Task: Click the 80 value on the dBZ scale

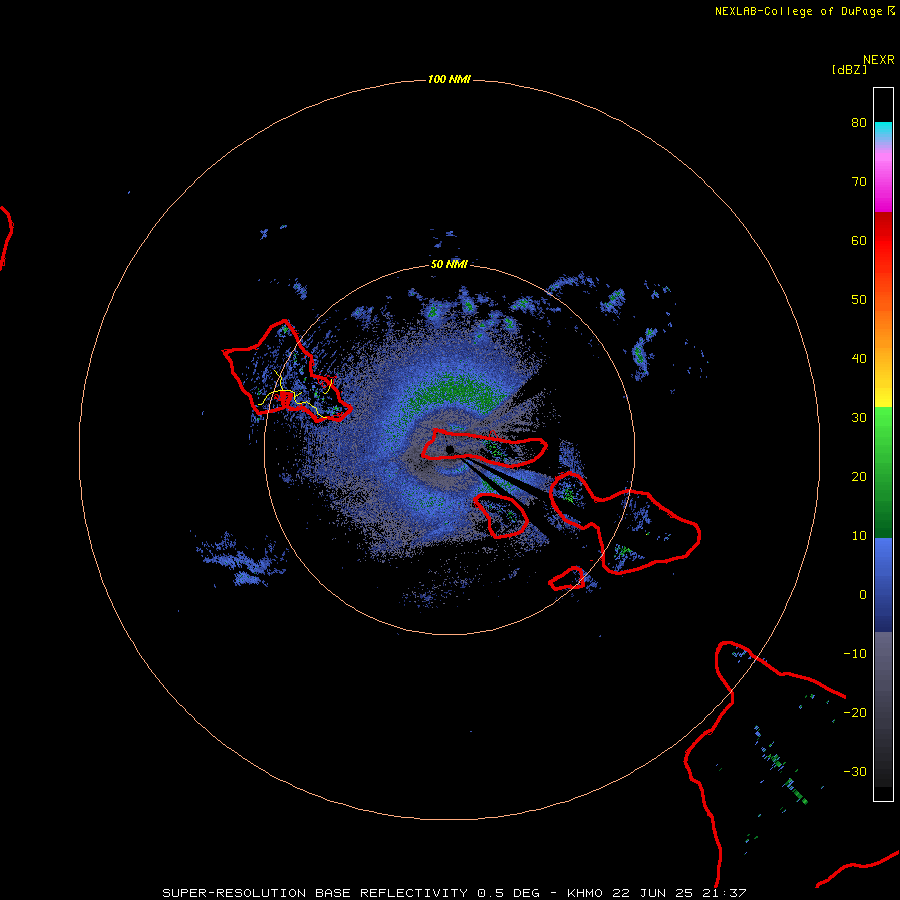Action: click(x=859, y=122)
